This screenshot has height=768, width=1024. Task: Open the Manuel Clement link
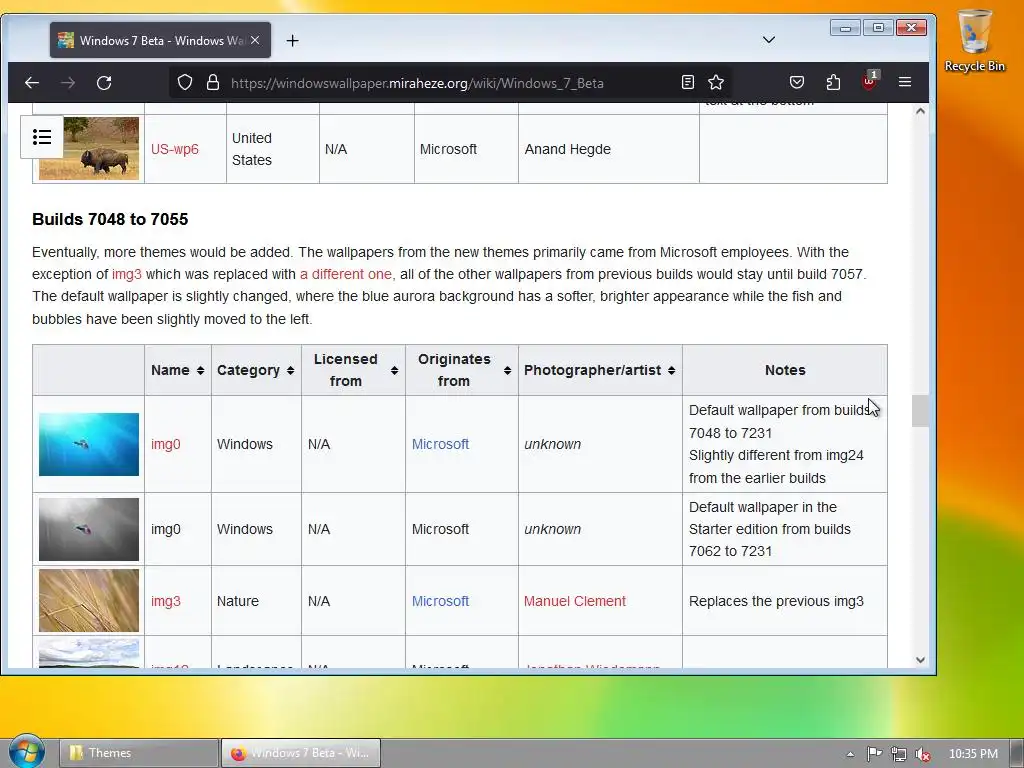(575, 601)
